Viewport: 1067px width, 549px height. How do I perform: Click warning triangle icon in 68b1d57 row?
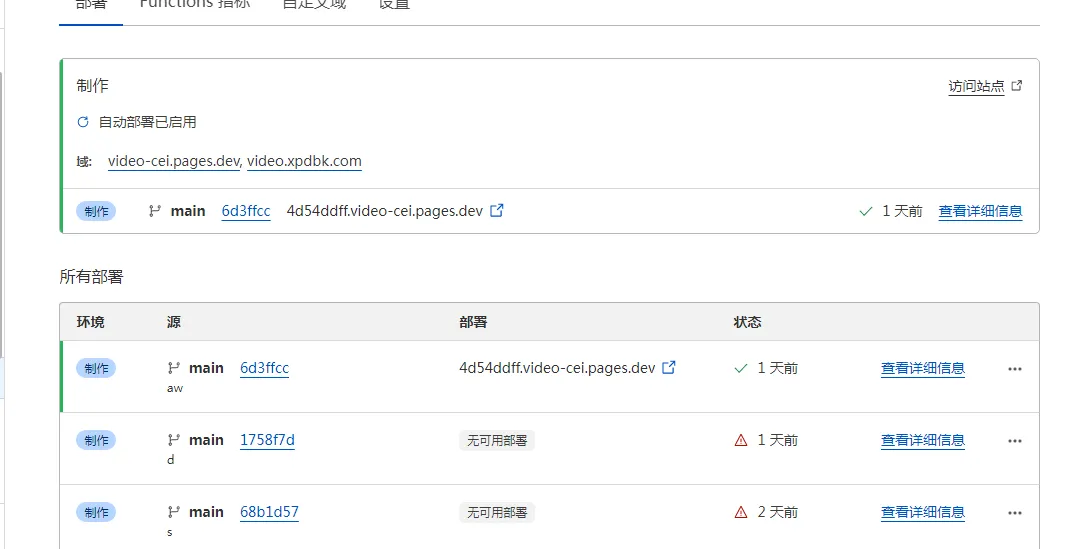[x=741, y=512]
